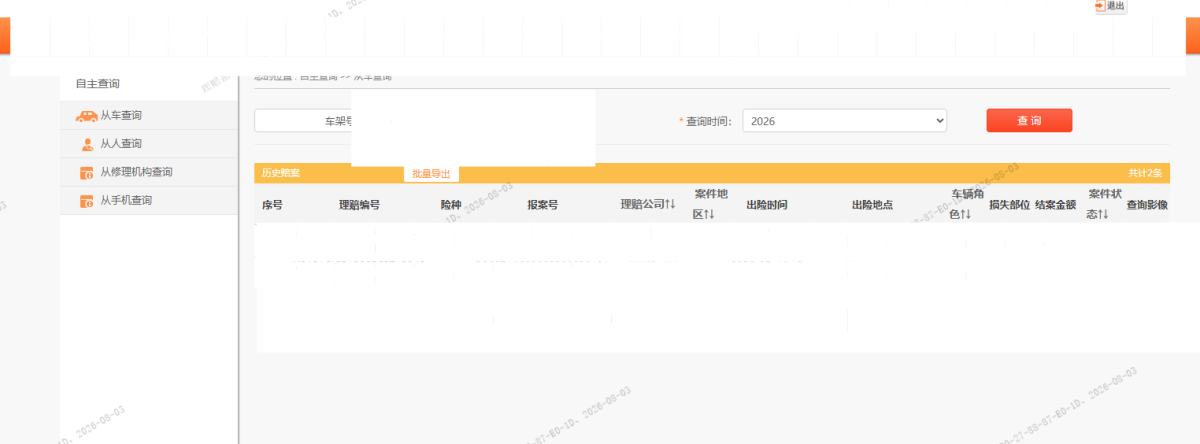
Task: Click the 自主查询 sidebar heading
Action: pos(98,84)
